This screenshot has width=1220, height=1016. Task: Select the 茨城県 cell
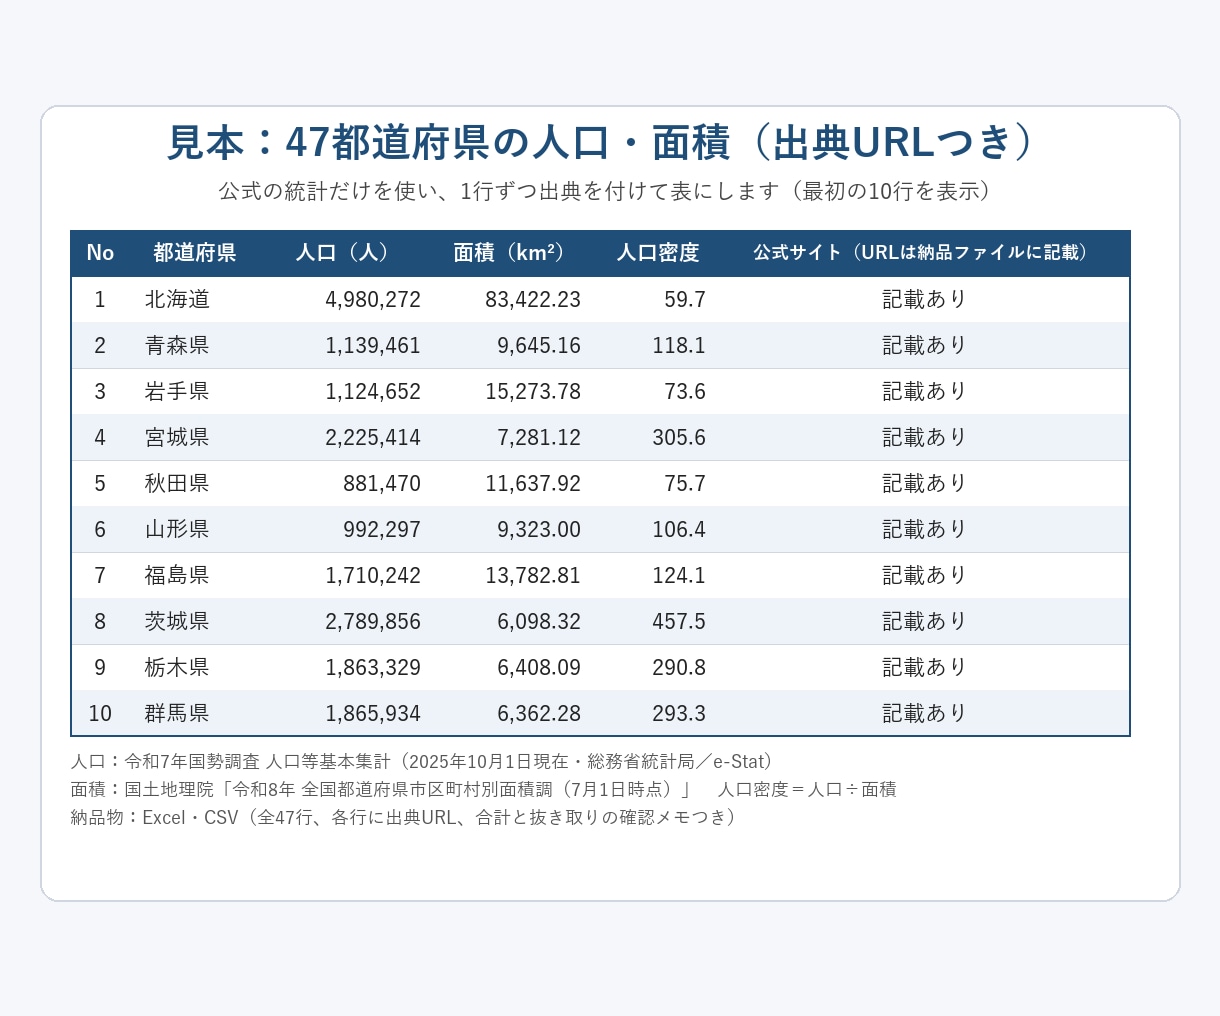point(177,621)
